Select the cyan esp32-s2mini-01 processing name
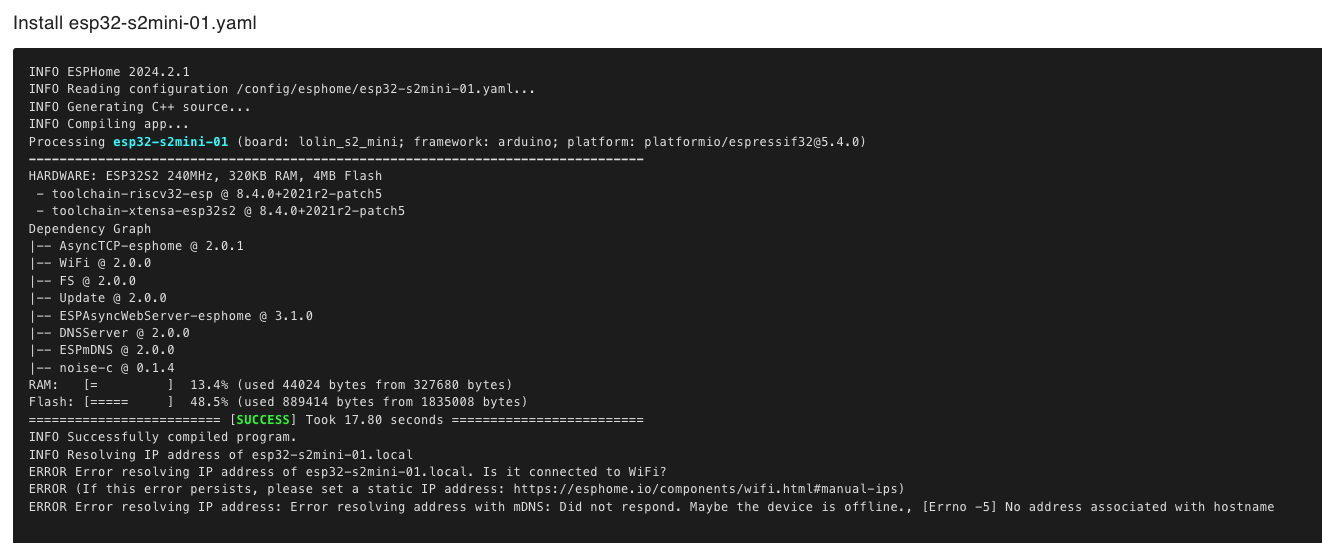The height and width of the screenshot is (543, 1322). pyautogui.click(x=170, y=142)
